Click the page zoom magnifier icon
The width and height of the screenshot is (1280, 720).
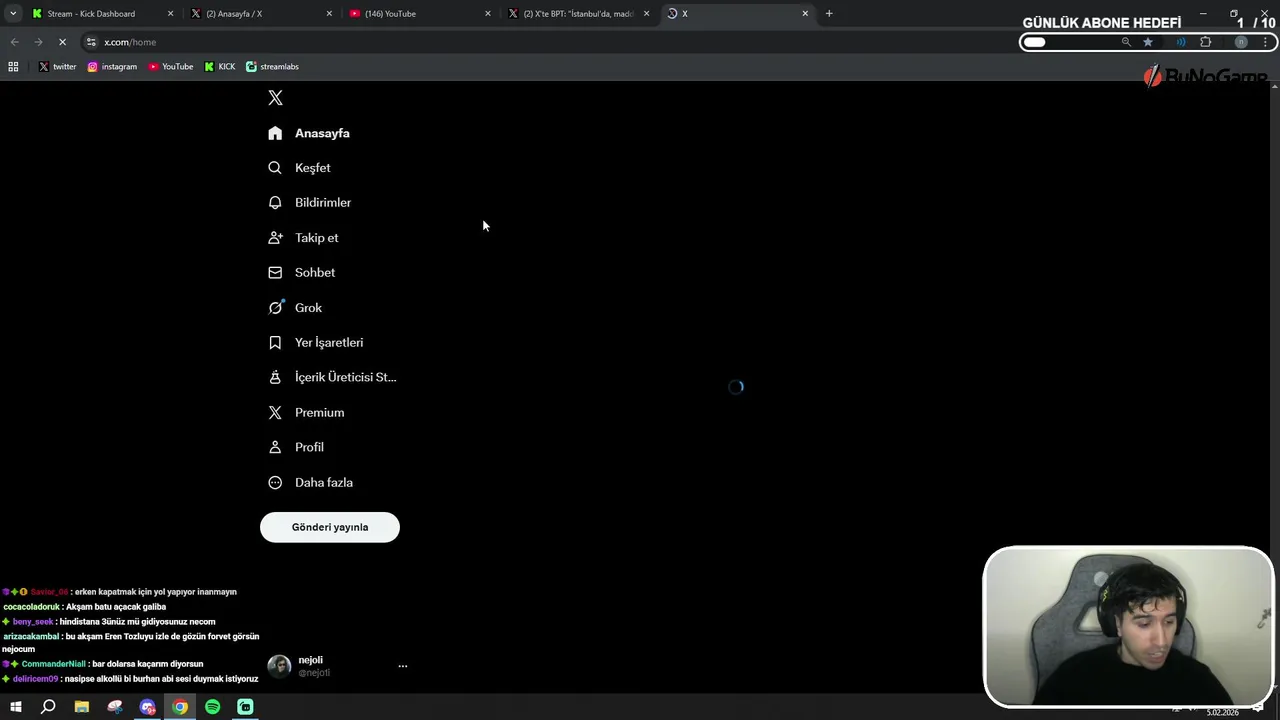point(1126,42)
